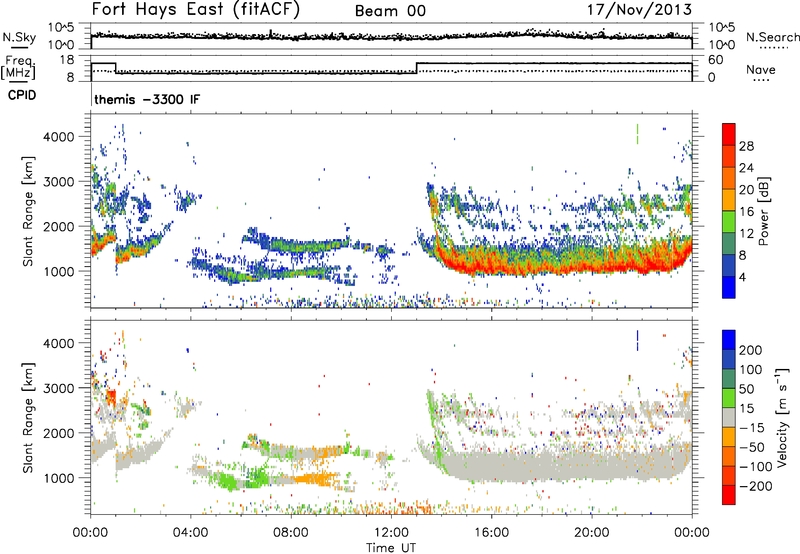Viewport: 800px width, 554px height.
Task: Click the 'Slant Range [km]' label of velocity panel
Action: click(28, 417)
